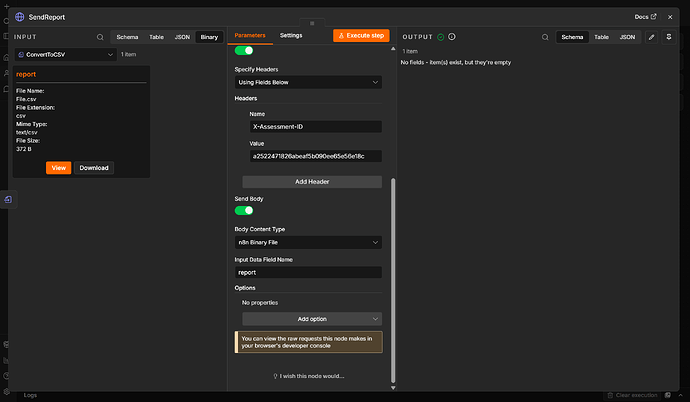View the report binary file

59,168
